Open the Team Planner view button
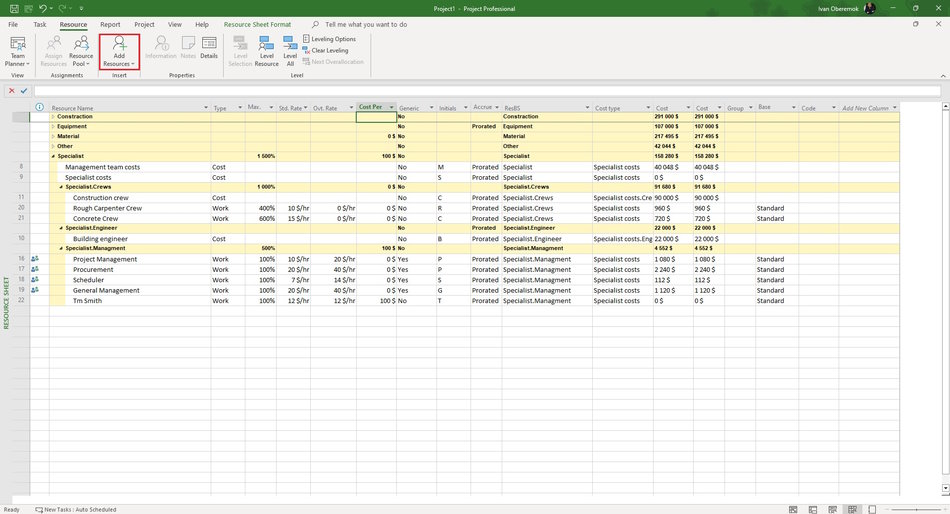Screen dimensions: 950x514 pos(18,51)
